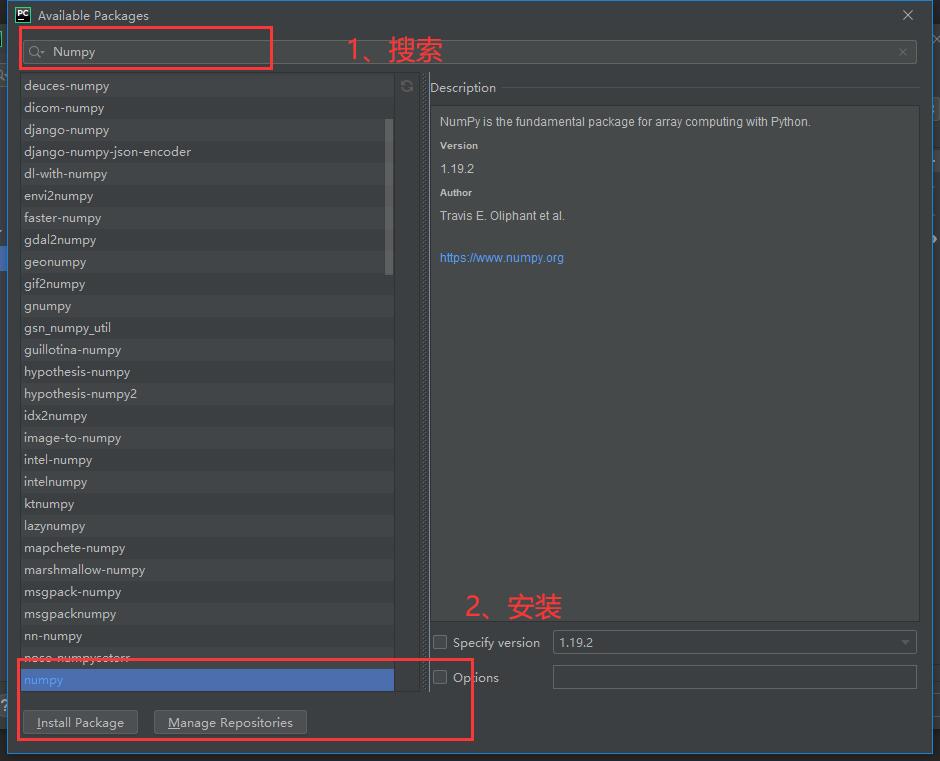
Task: Open the https://www.numpy.org link
Action: pos(502,257)
